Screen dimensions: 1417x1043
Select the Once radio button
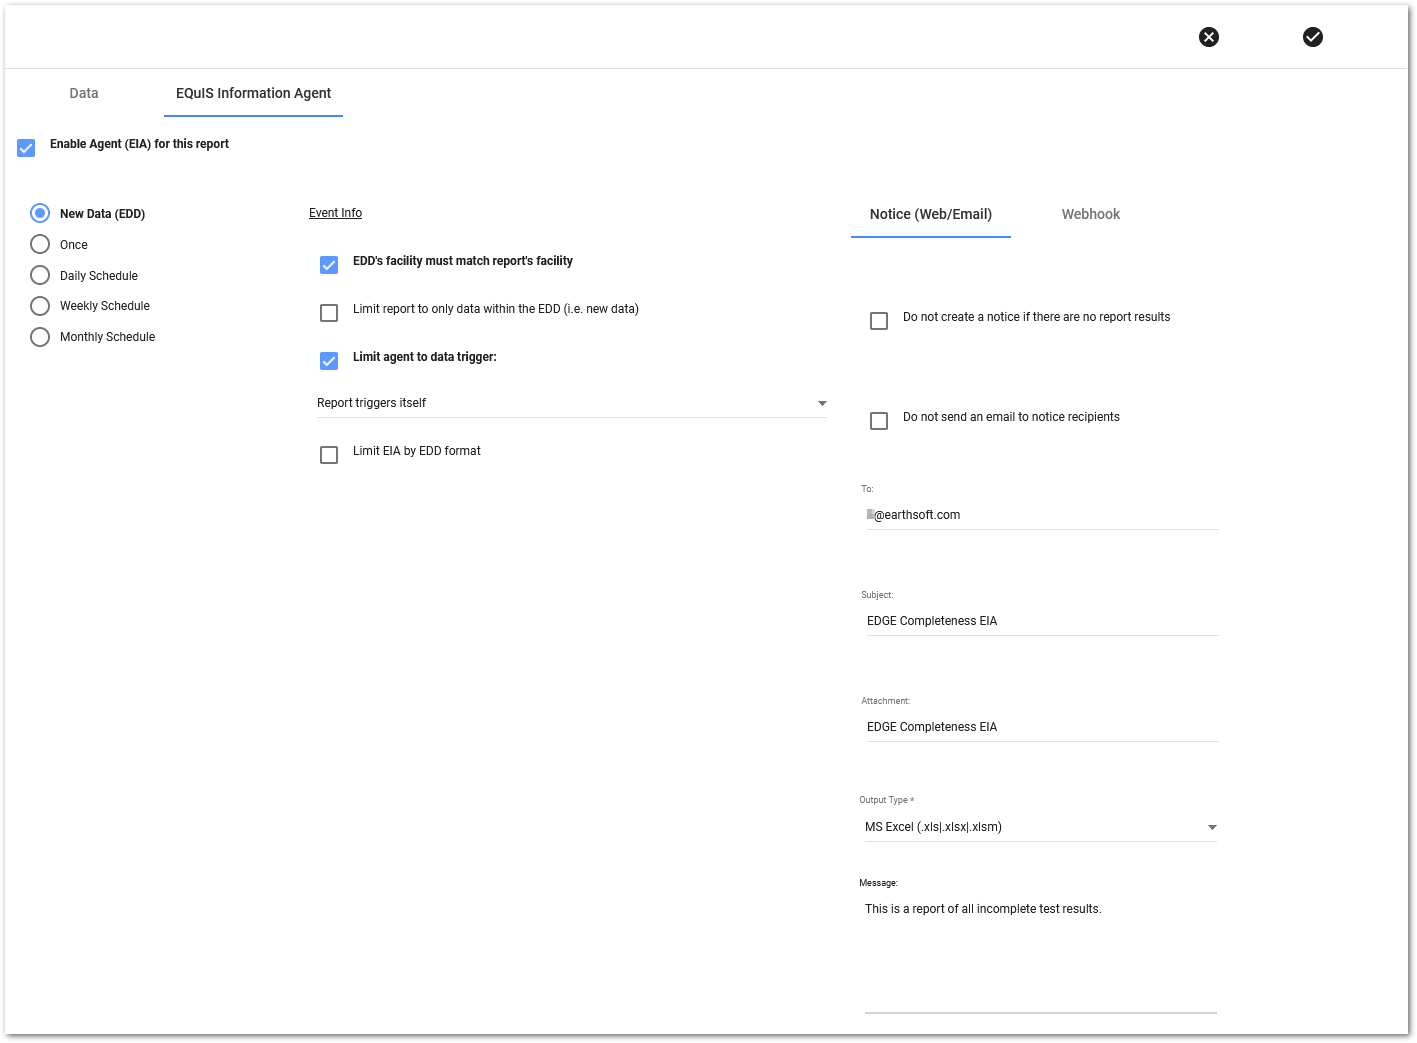(40, 244)
